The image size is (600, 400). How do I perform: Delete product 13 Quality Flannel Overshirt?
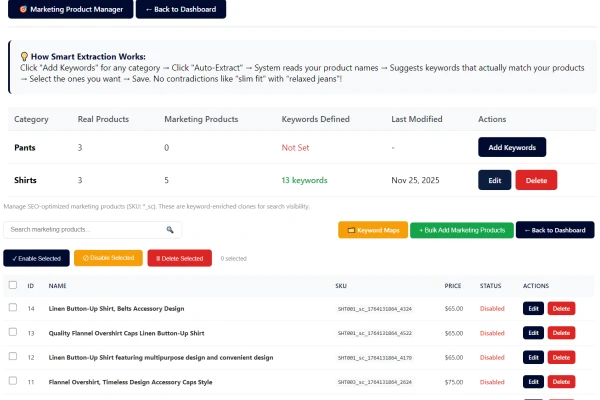[561, 333]
